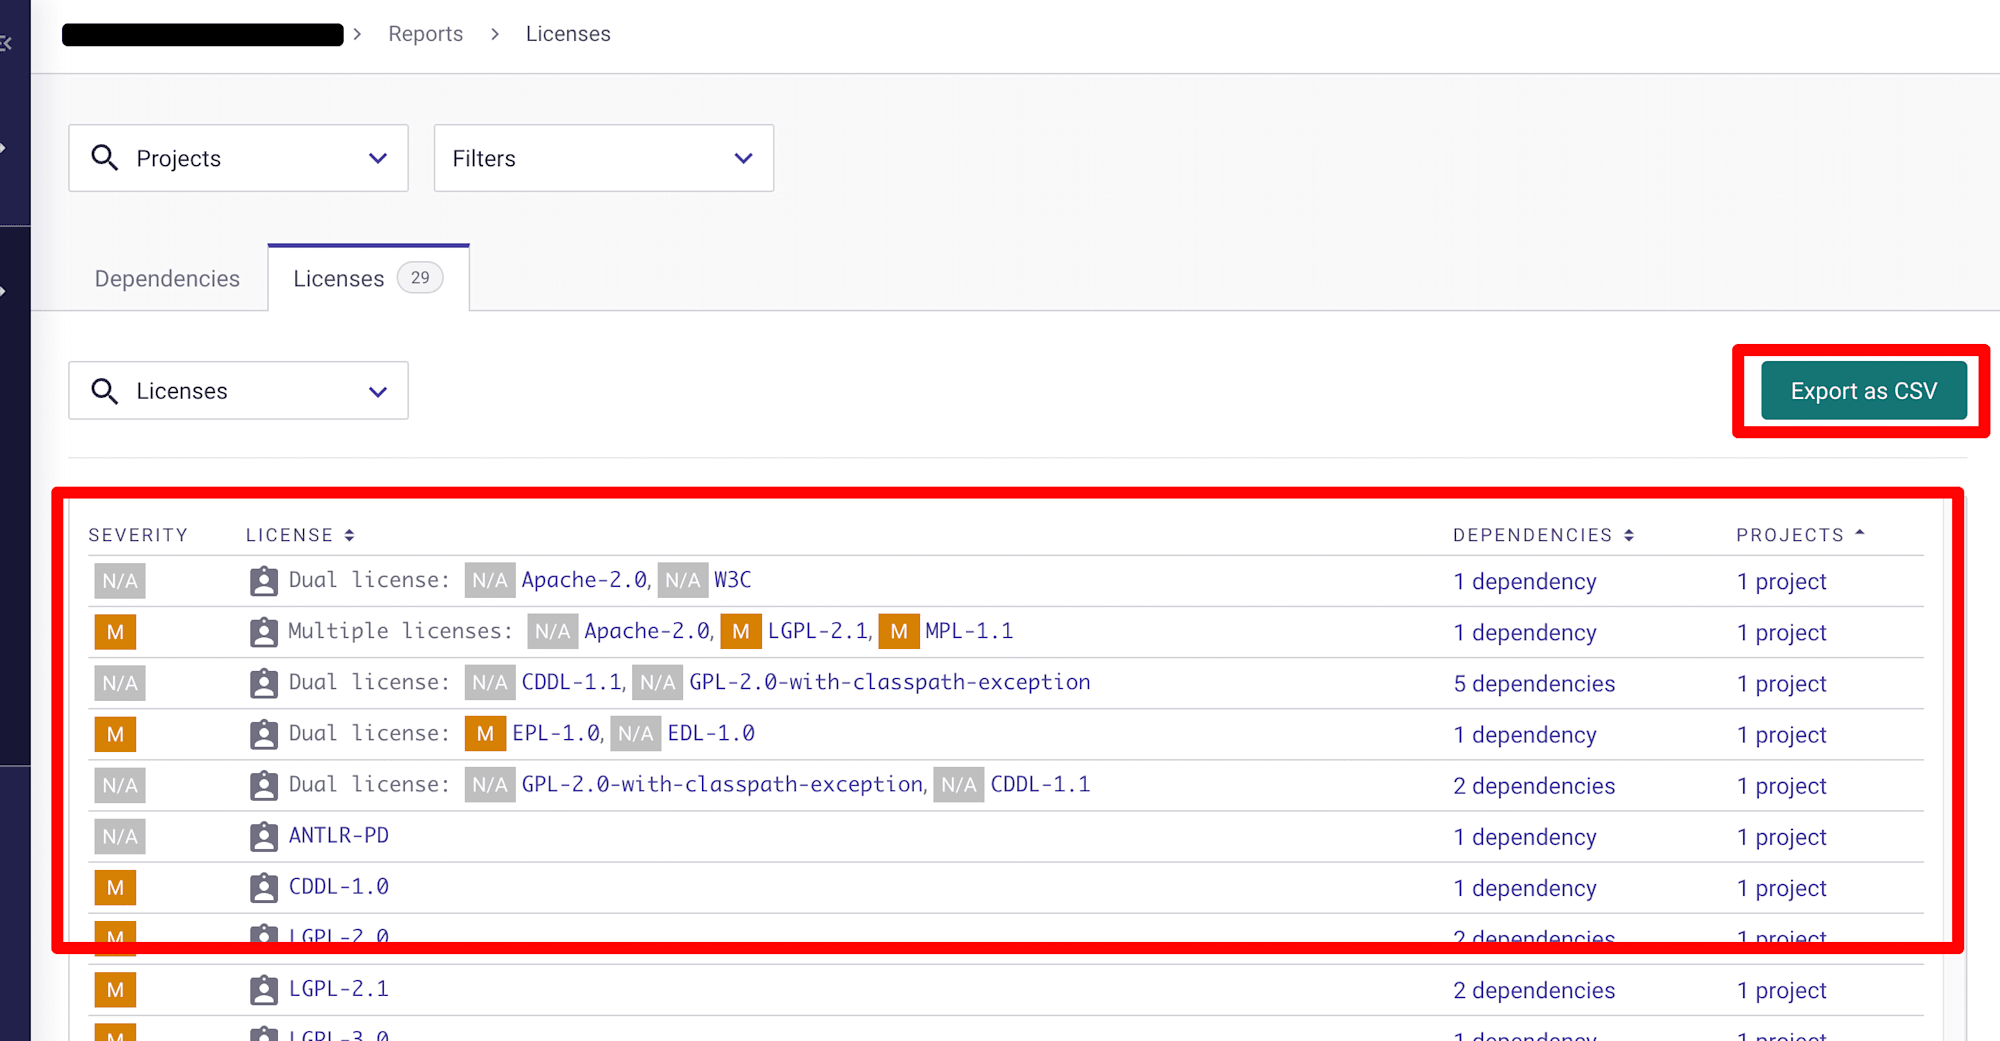Click the license icon in Multiple licenses row

tap(263, 632)
